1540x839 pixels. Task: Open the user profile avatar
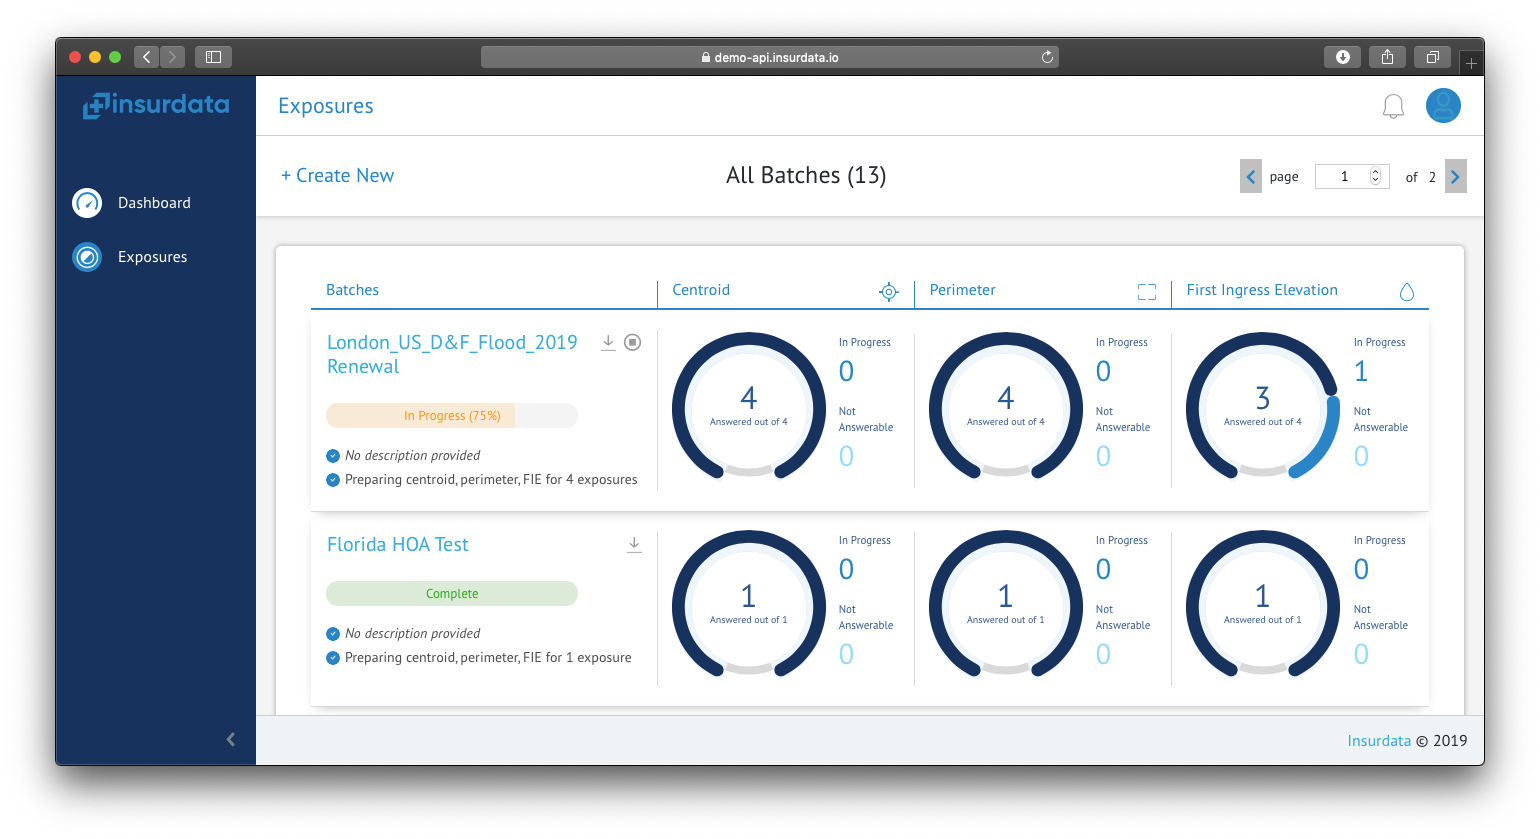pyautogui.click(x=1443, y=105)
